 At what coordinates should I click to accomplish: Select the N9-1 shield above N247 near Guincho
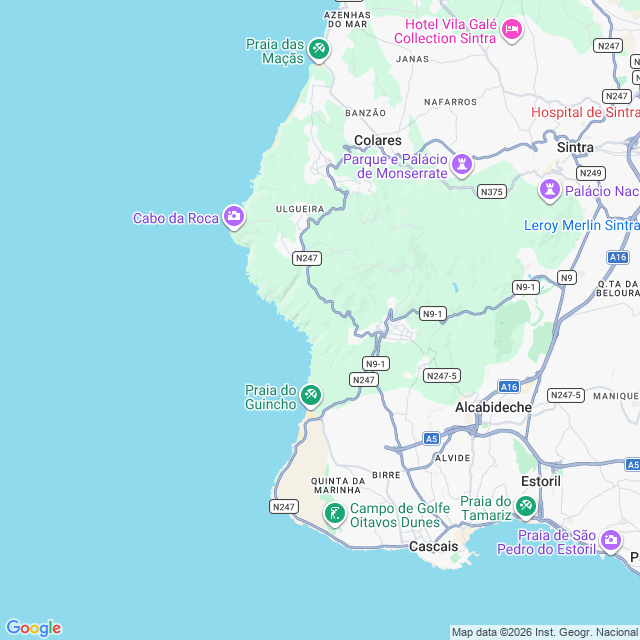click(376, 363)
